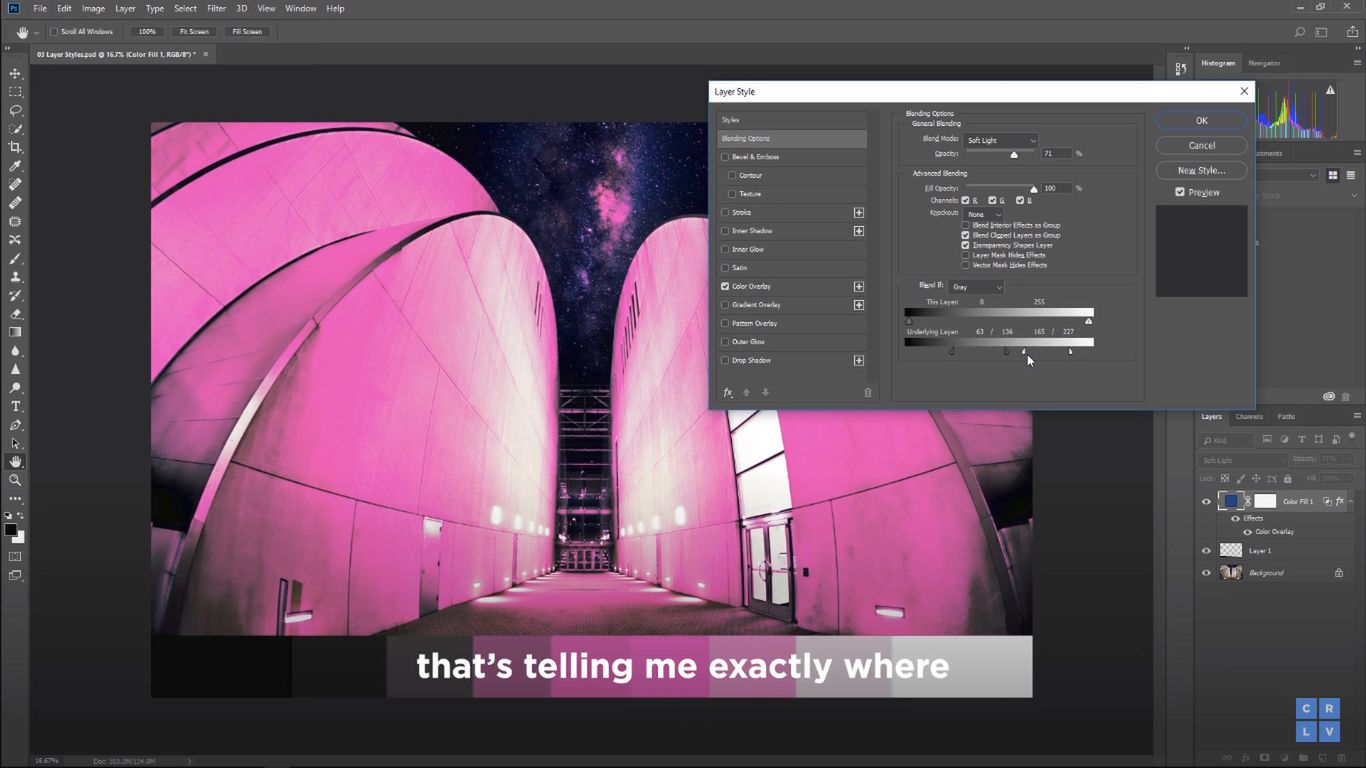The image size is (1366, 768).
Task: Select the Lasso tool
Action: pos(15,111)
